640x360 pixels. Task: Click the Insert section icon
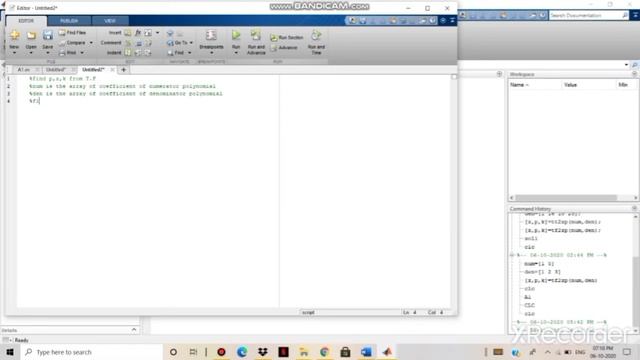tap(128, 32)
